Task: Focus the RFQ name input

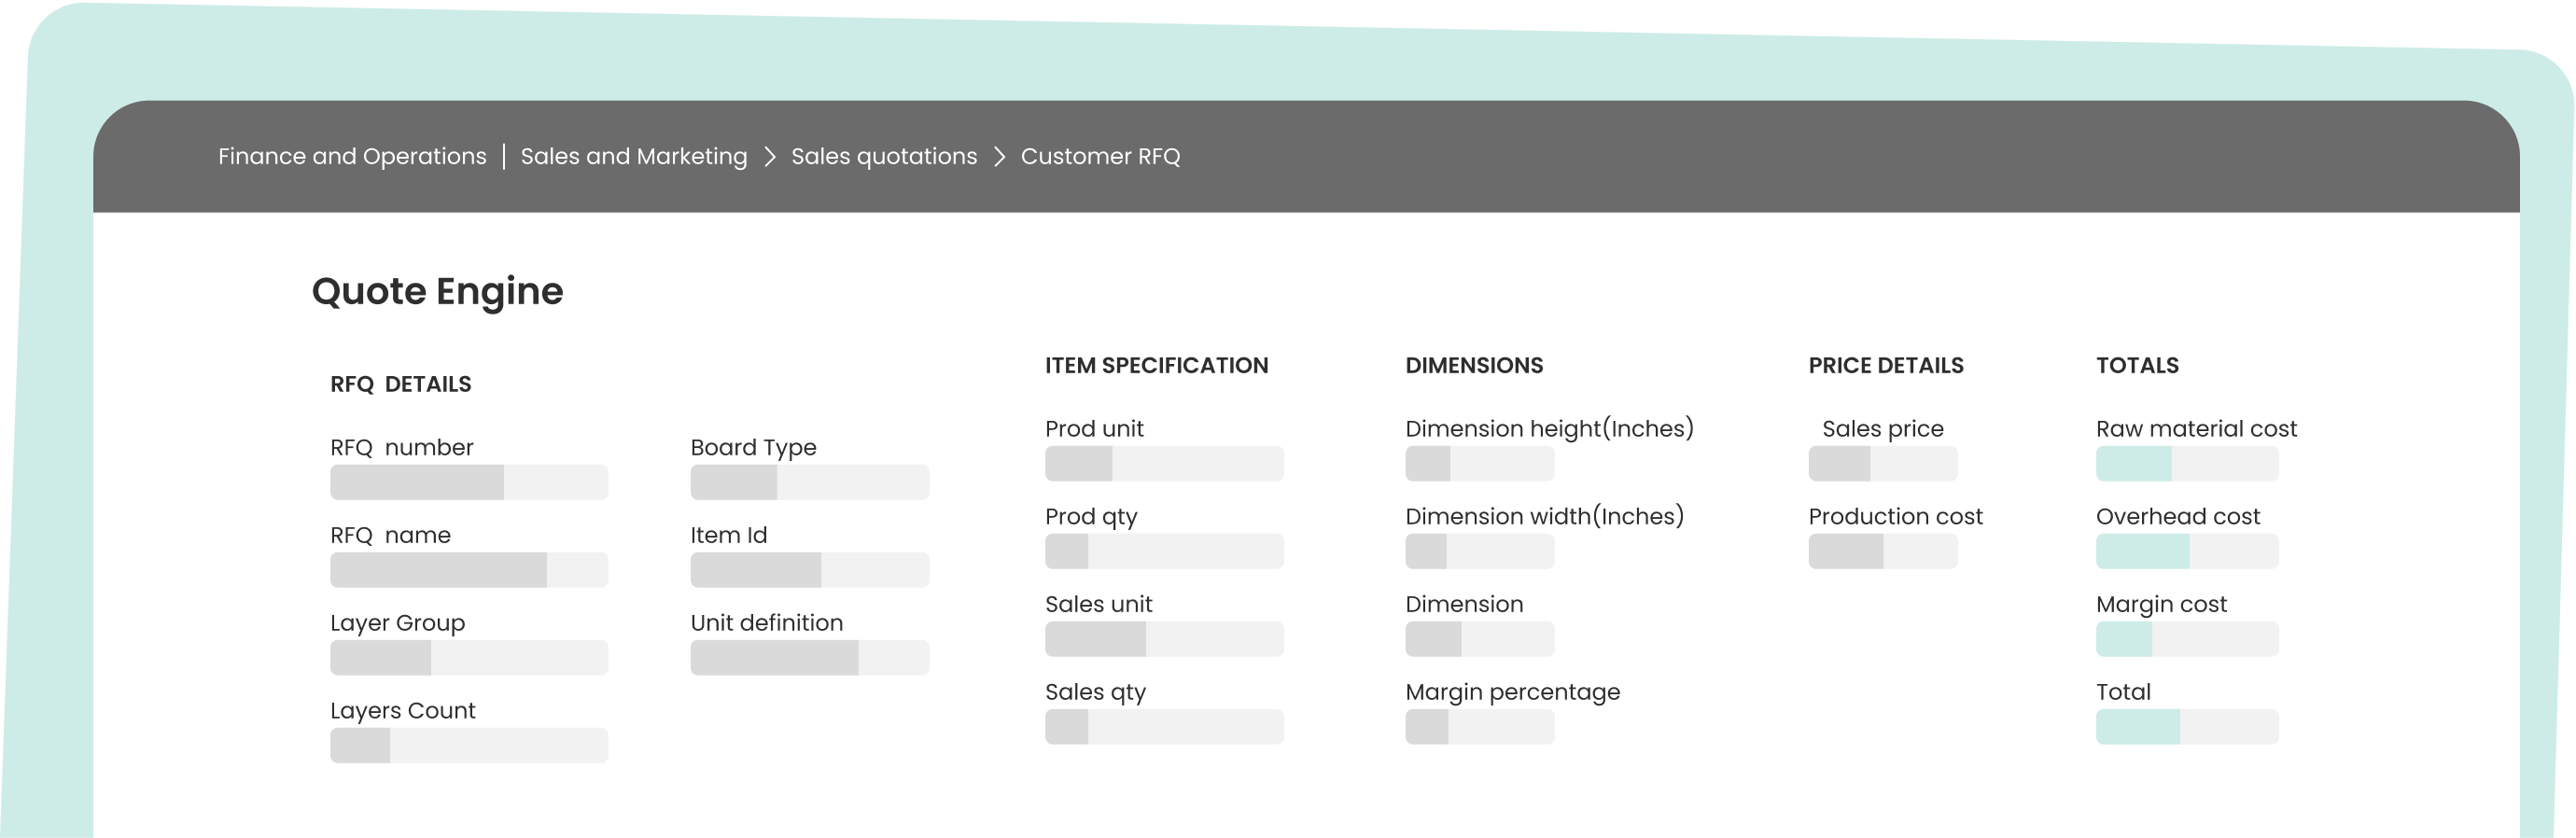Action: point(468,570)
